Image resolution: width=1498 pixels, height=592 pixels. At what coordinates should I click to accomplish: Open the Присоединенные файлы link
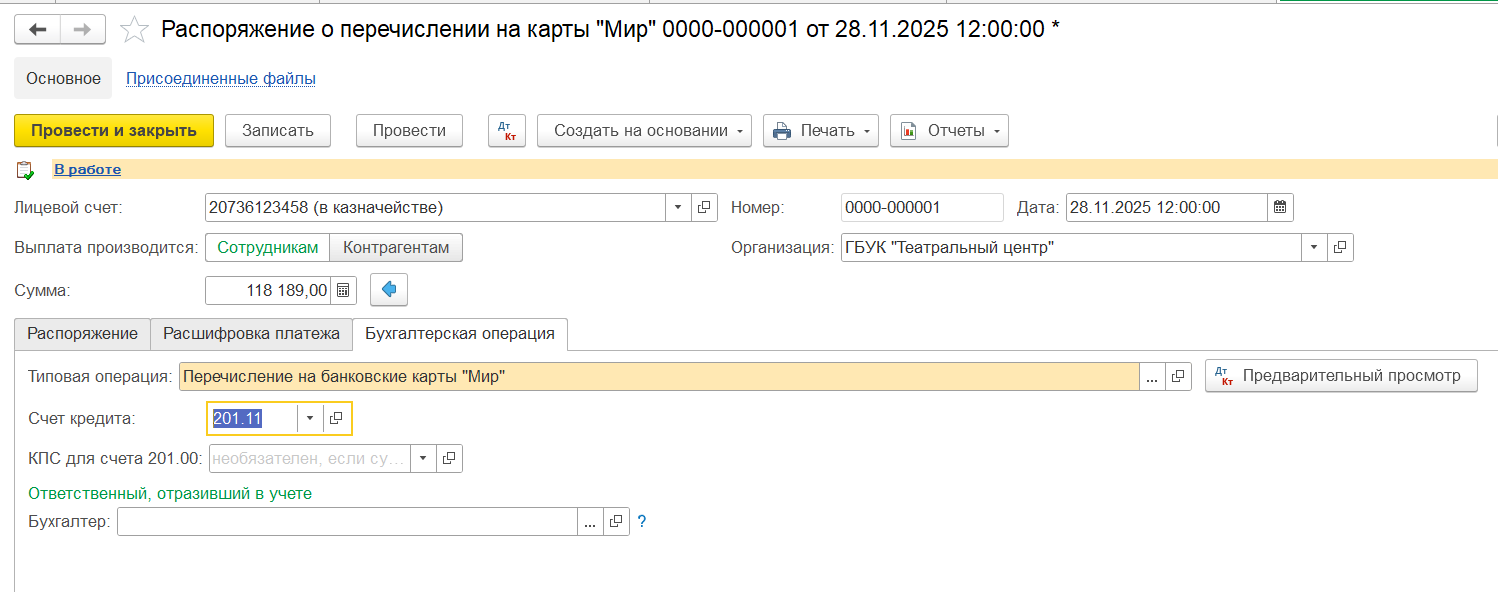(220, 78)
